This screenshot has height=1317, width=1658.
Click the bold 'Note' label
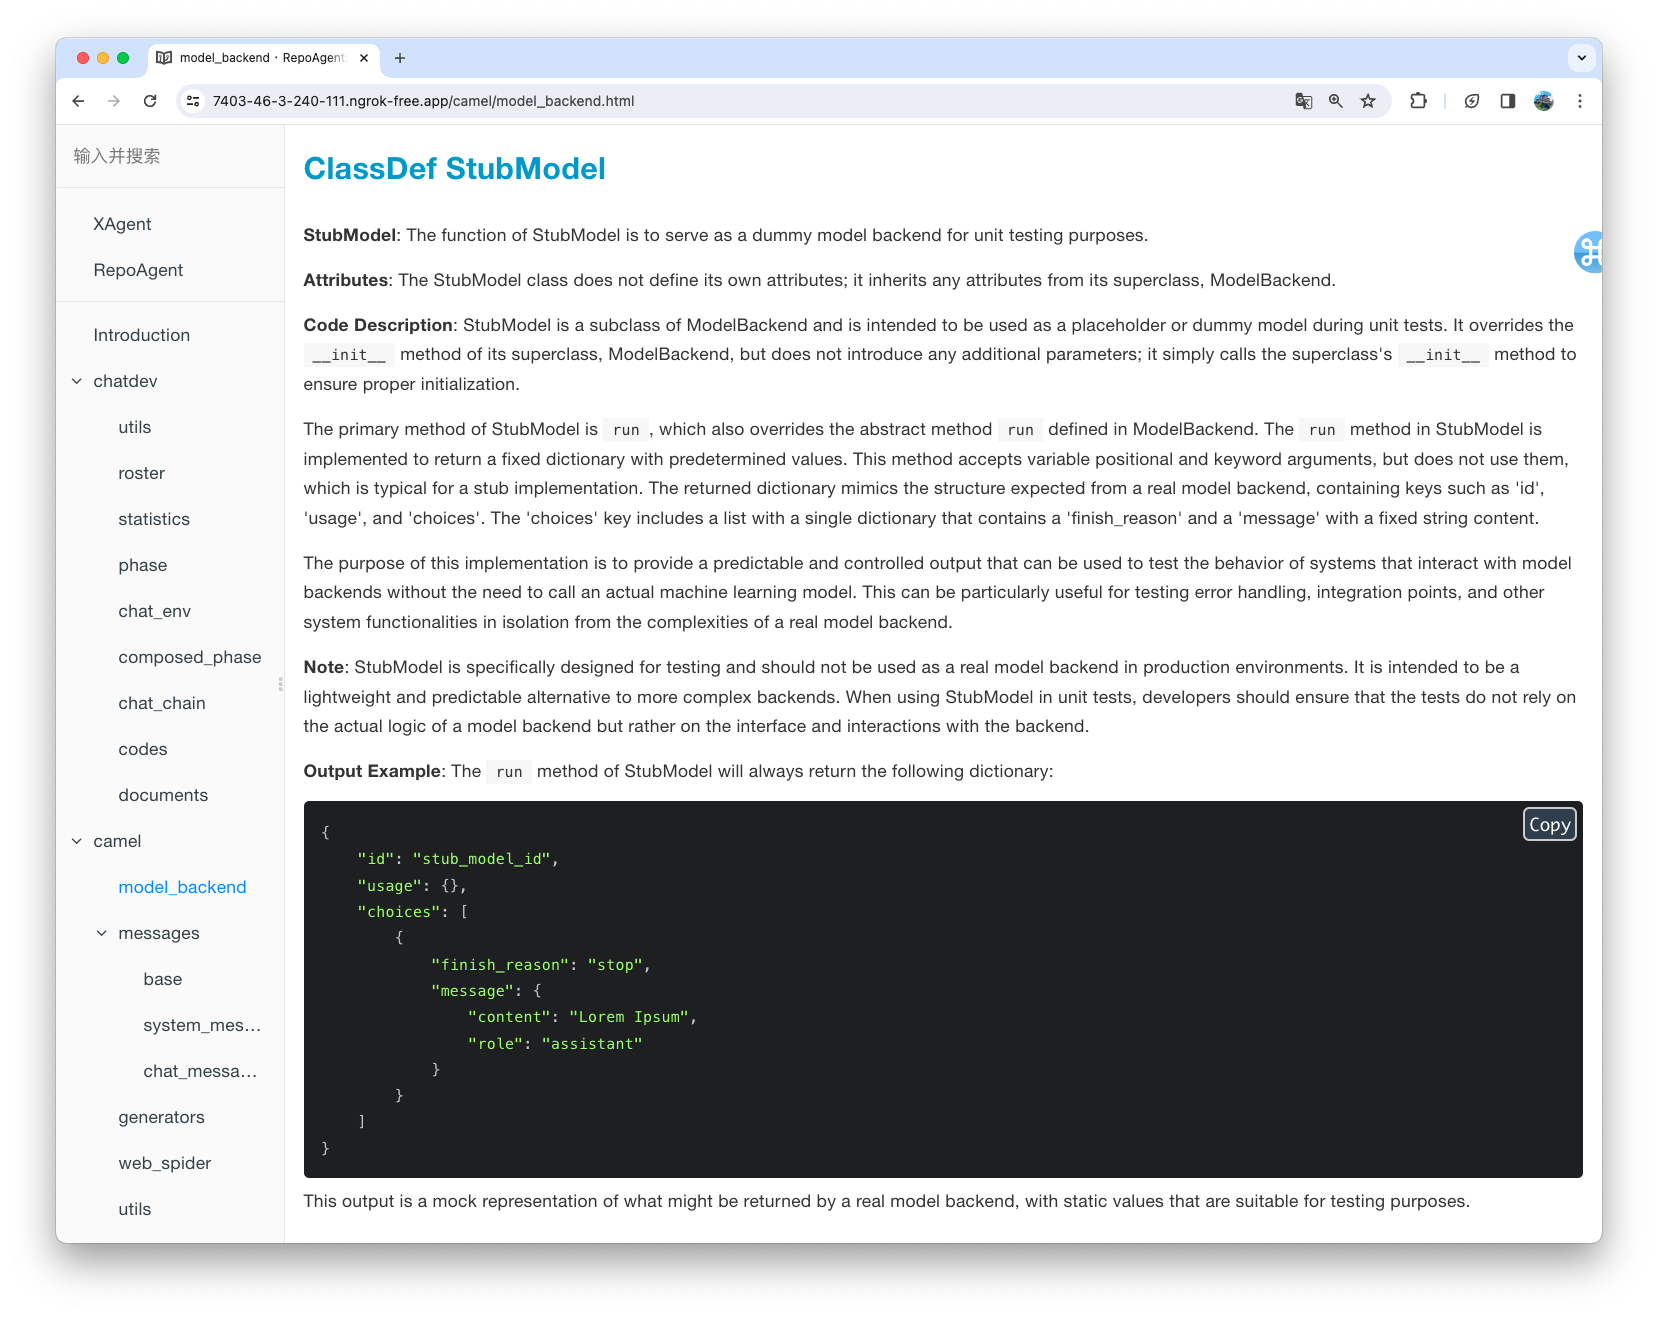click(324, 667)
